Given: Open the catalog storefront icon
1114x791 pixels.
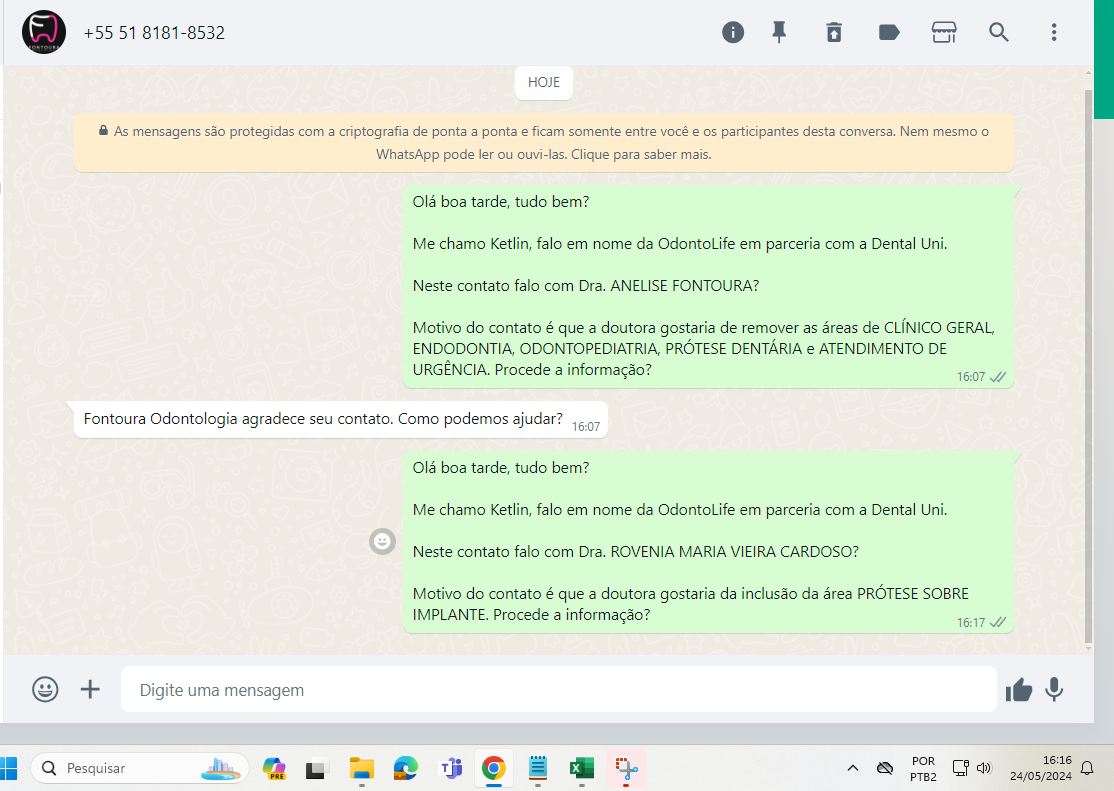Looking at the screenshot, I should (943, 32).
